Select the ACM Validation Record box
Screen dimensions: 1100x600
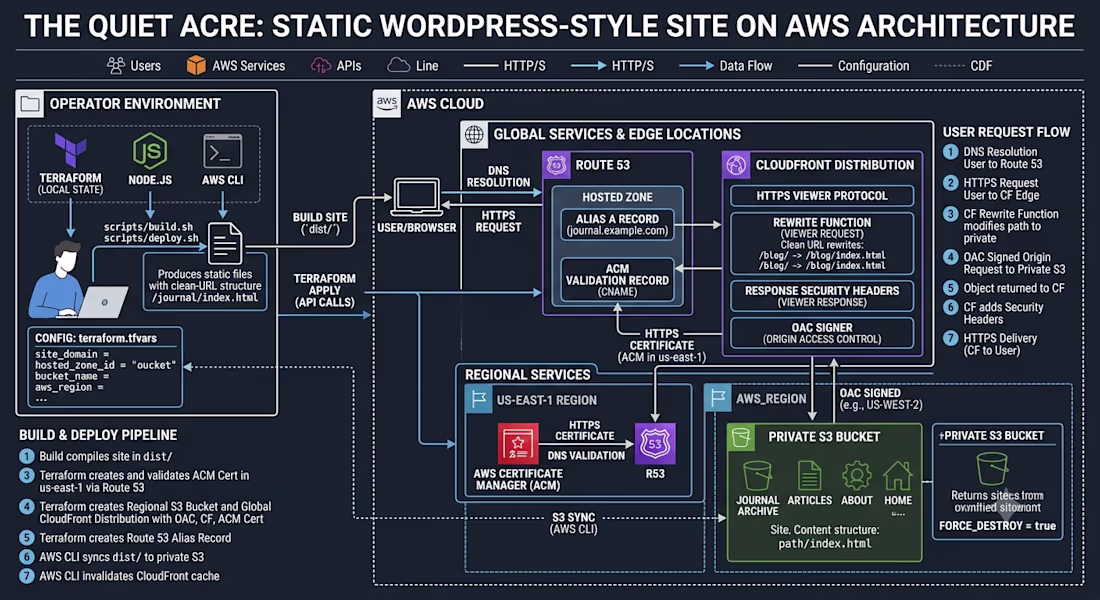click(x=617, y=280)
